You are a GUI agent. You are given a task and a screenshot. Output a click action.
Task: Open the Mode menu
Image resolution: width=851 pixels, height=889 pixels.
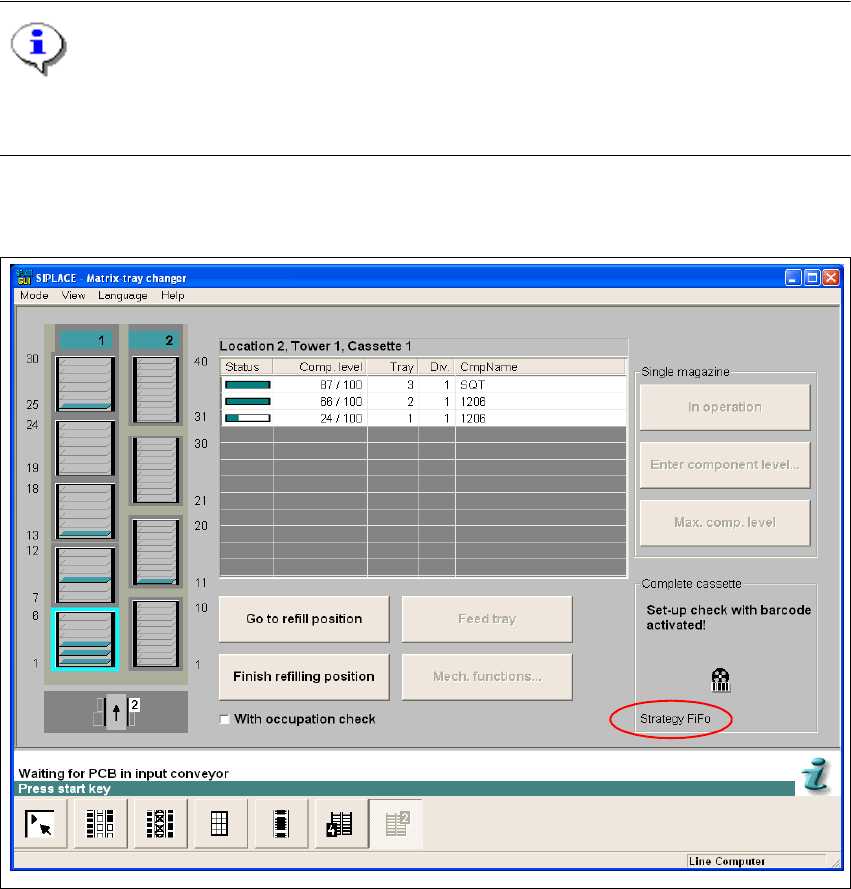tap(33, 295)
